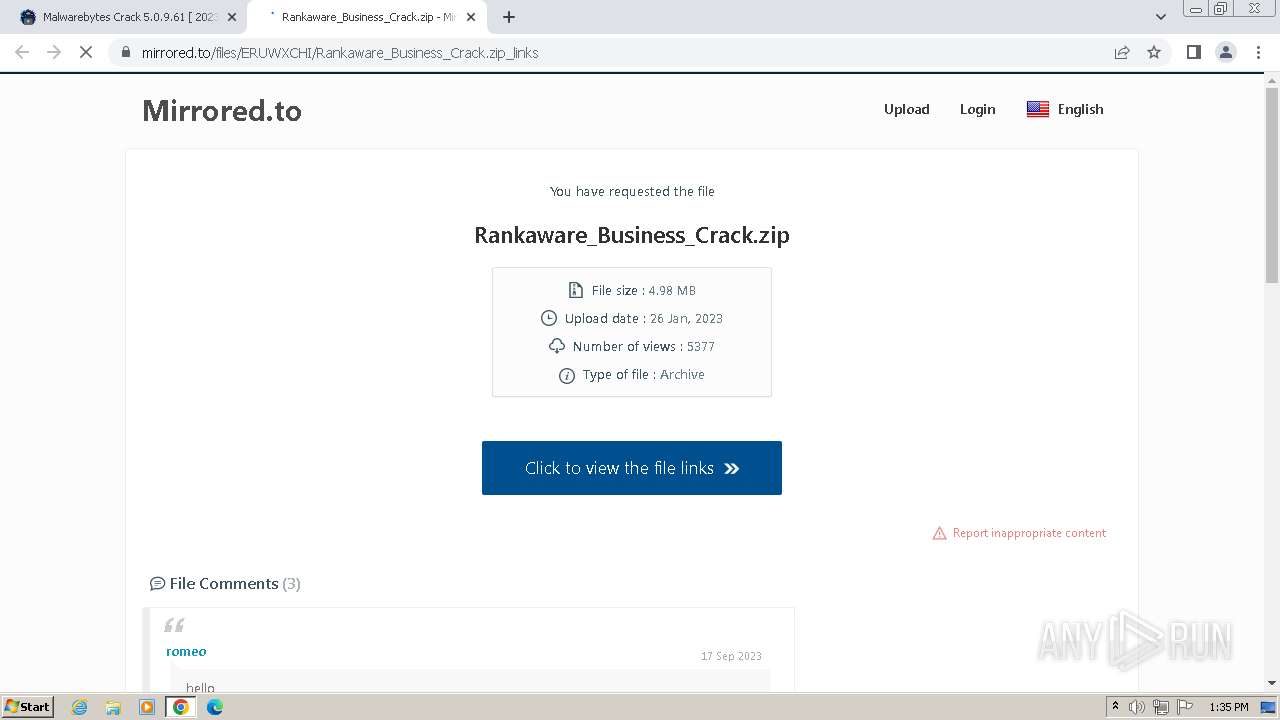This screenshot has height=720, width=1280.
Task: Open the media player taskbar icon
Action: (147, 707)
